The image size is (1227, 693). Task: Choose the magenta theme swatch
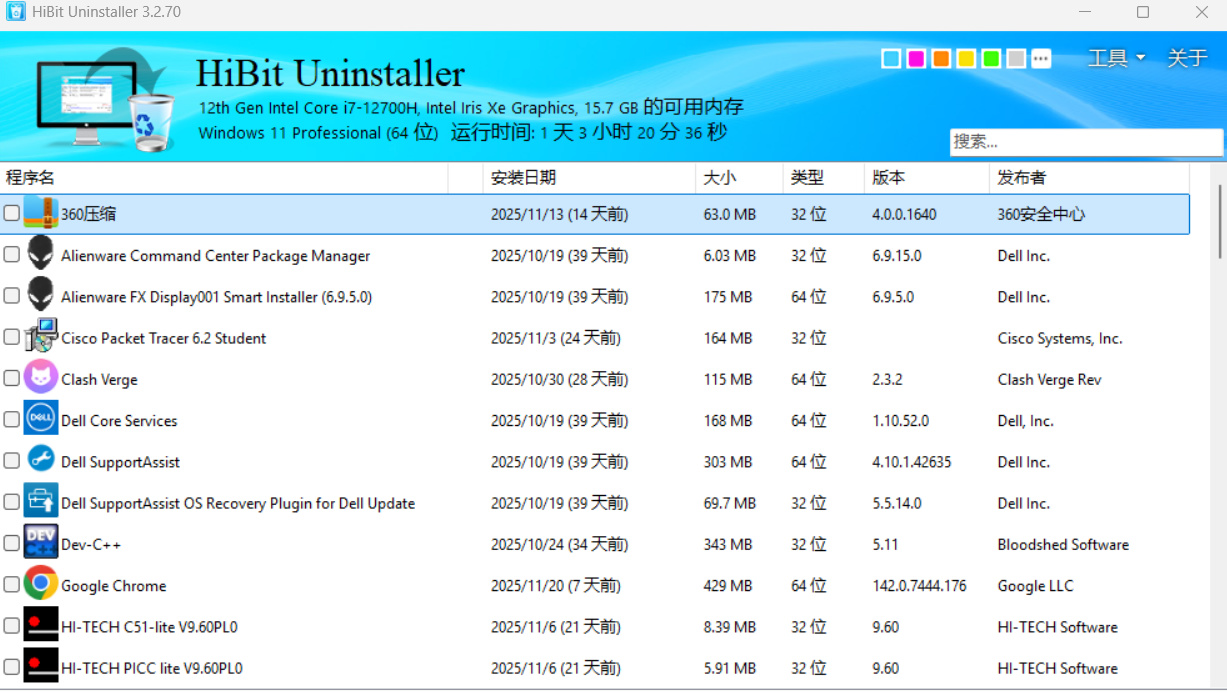pyautogui.click(x=915, y=58)
